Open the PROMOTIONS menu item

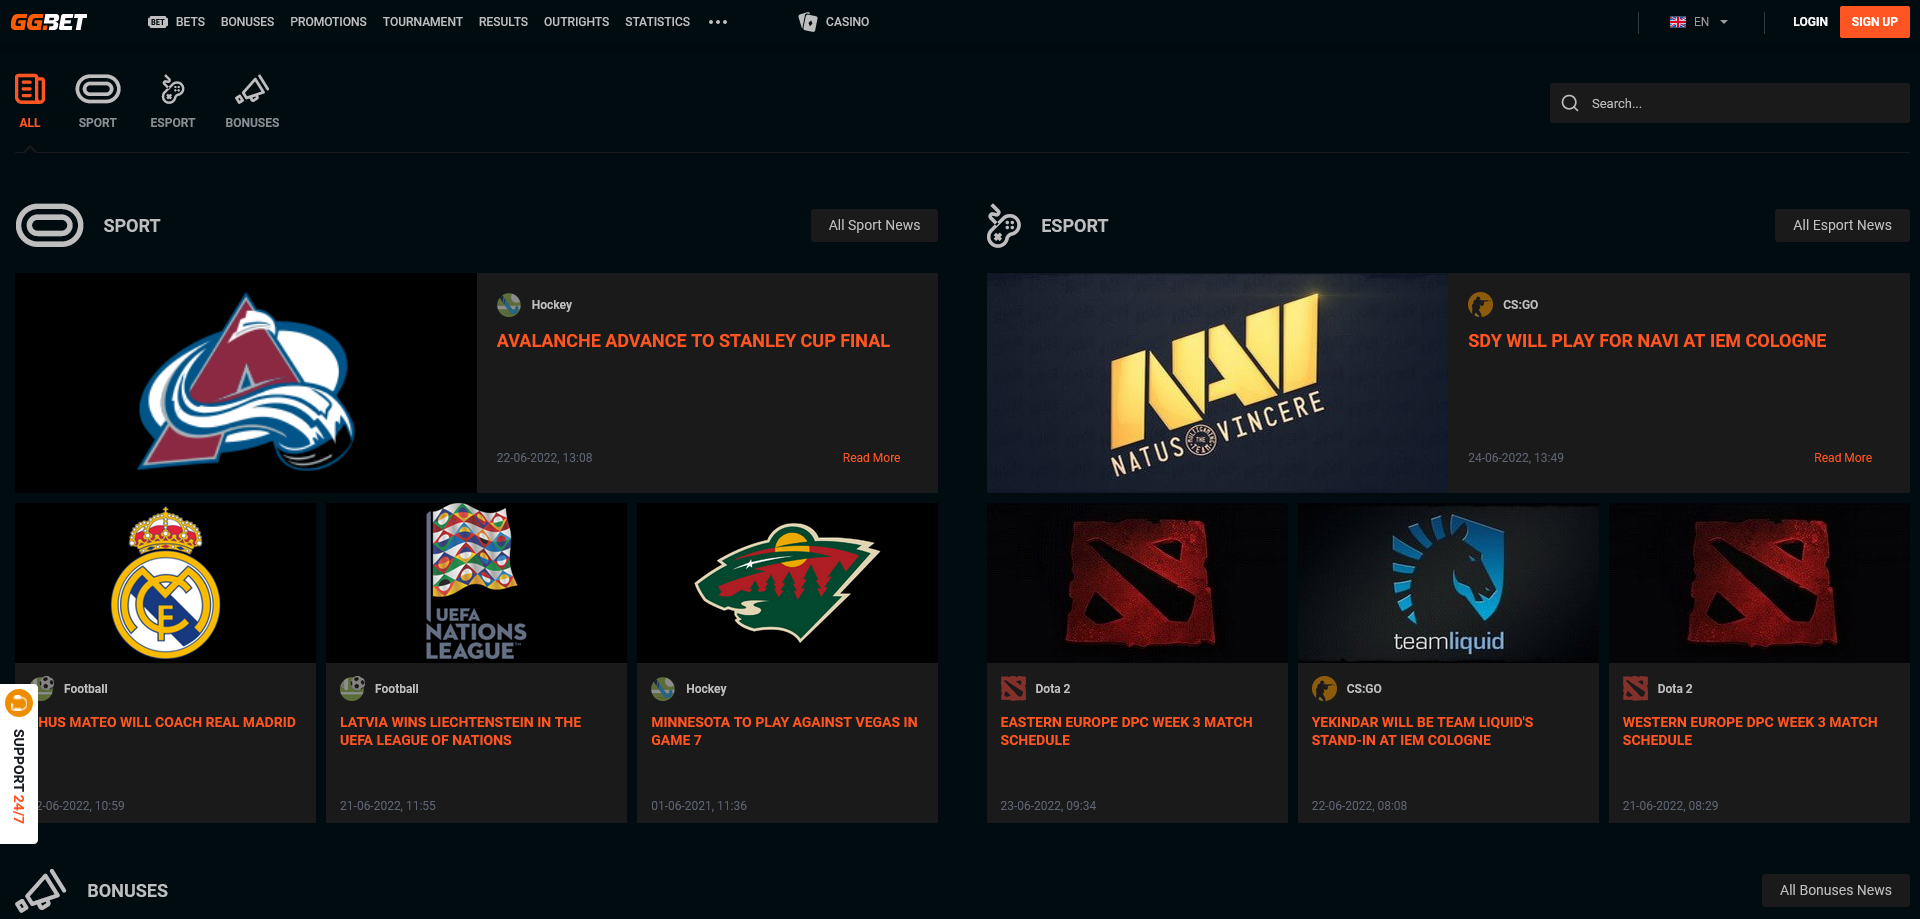pyautogui.click(x=328, y=22)
